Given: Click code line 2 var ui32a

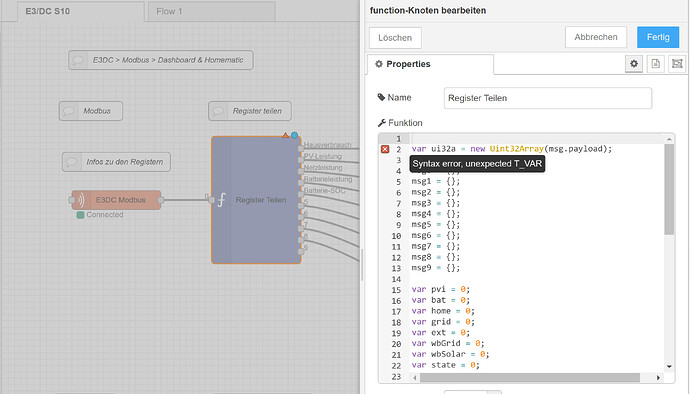Looking at the screenshot, I should [x=511, y=149].
